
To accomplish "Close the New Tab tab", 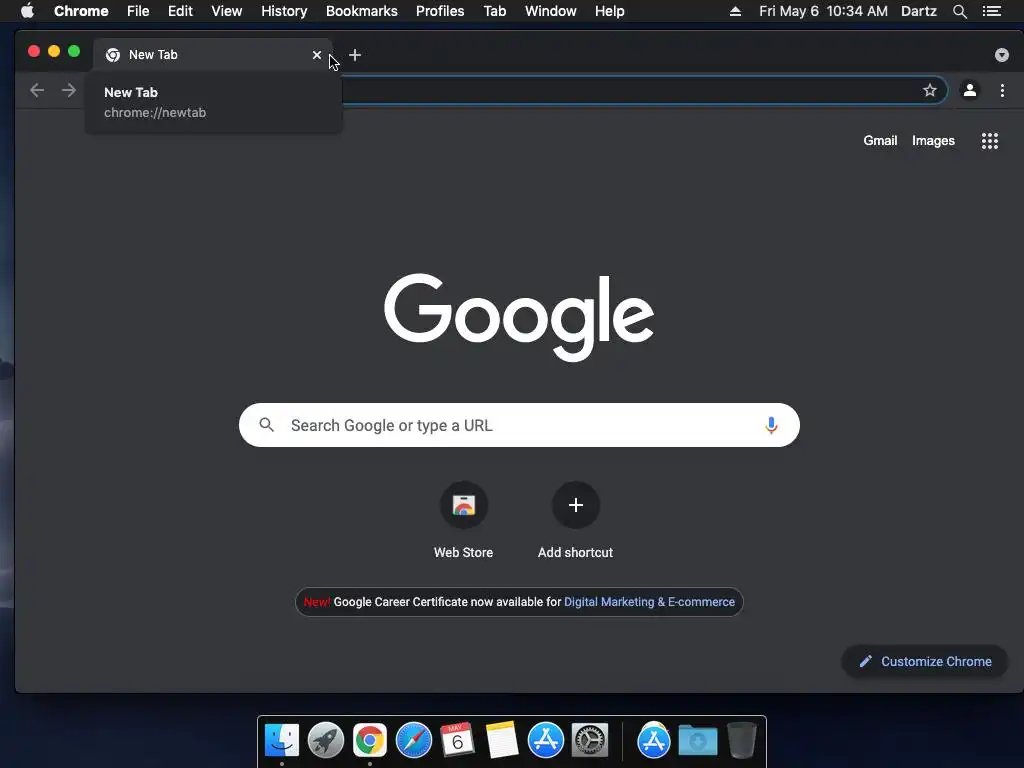I will [317, 55].
